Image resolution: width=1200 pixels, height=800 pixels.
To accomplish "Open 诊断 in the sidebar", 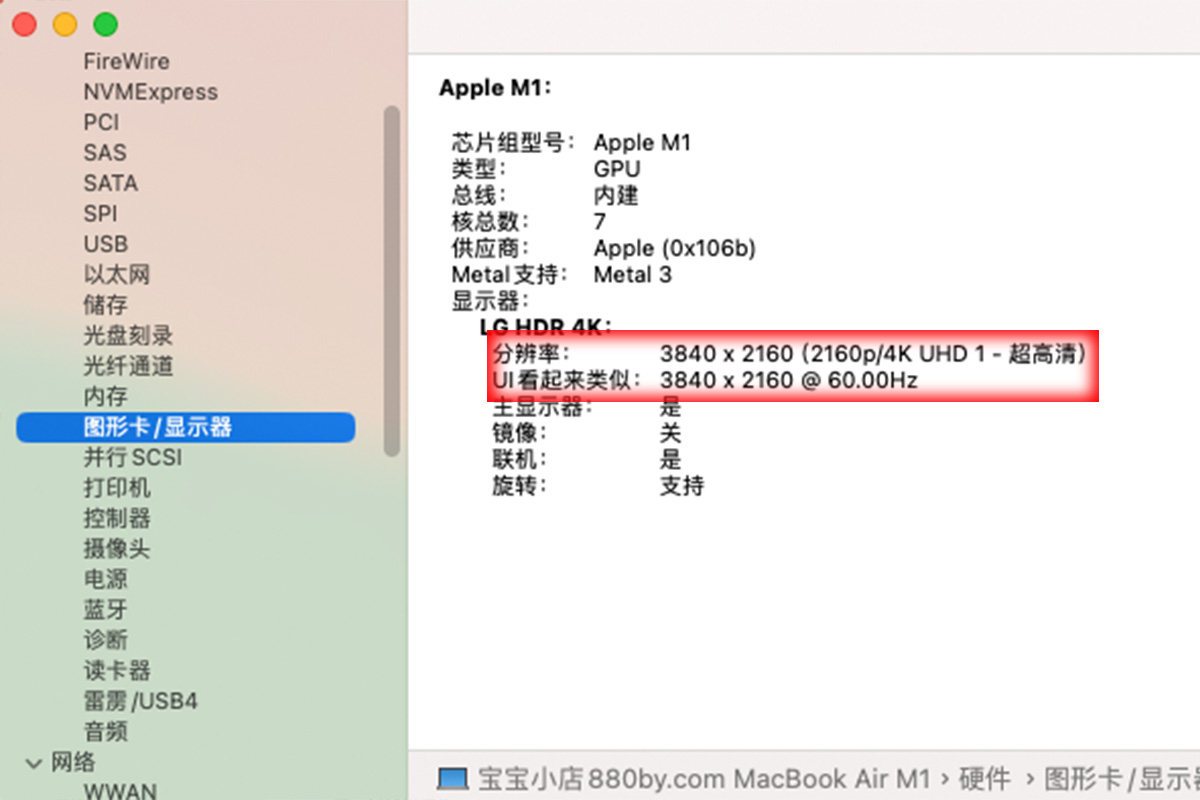I will 105,641.
